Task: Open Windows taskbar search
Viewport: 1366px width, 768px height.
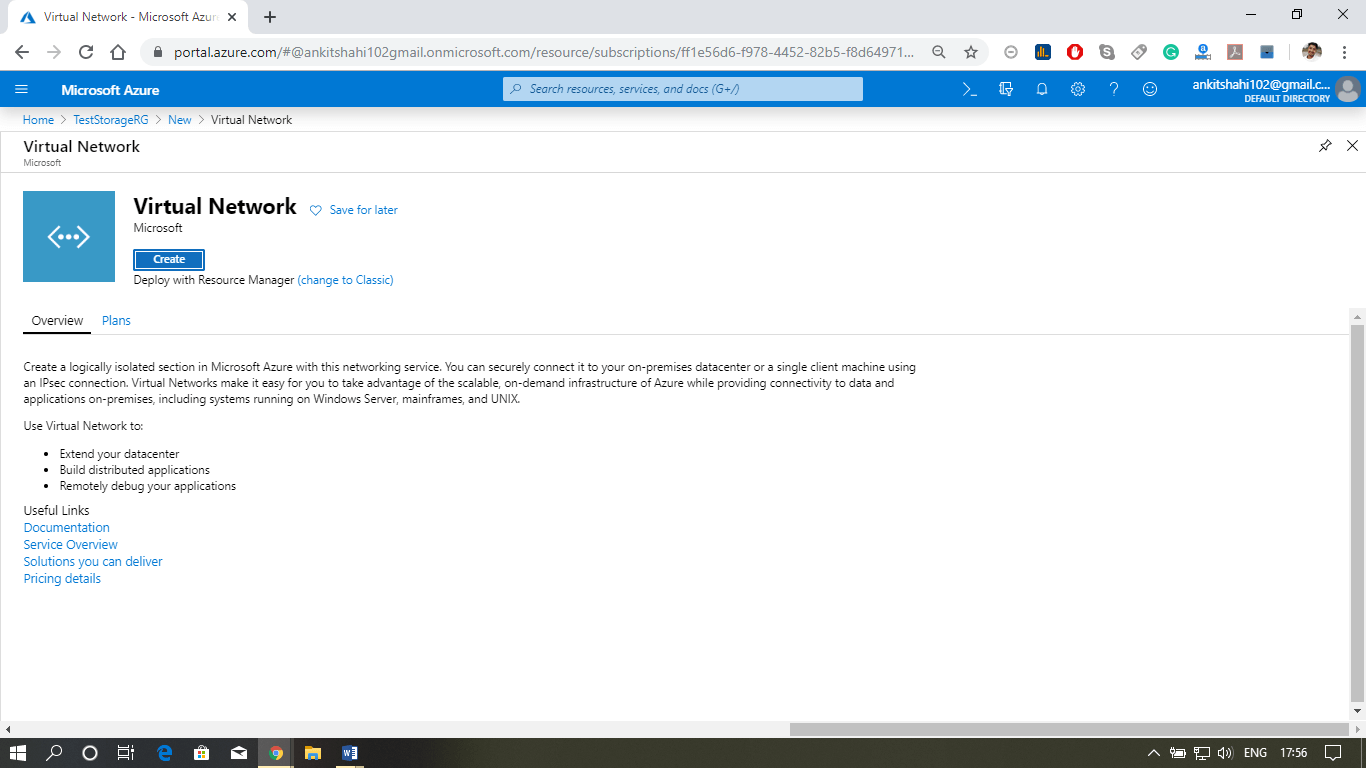Action: (x=54, y=753)
